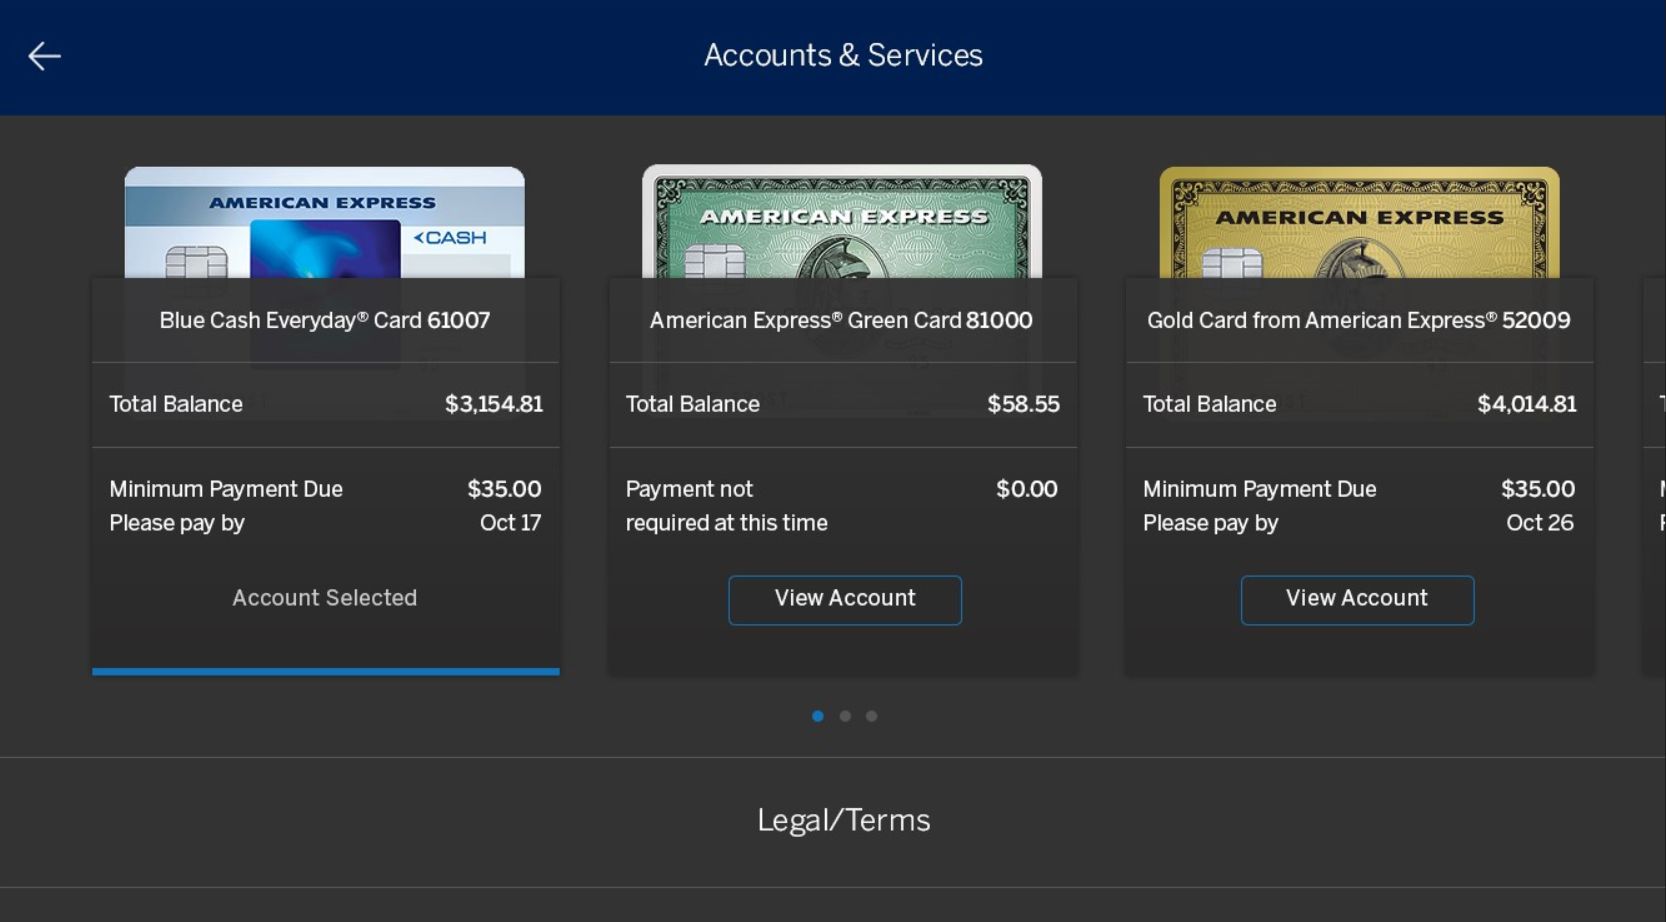Click Payment not required at this time
Image resolution: width=1666 pixels, height=922 pixels.
tap(727, 506)
